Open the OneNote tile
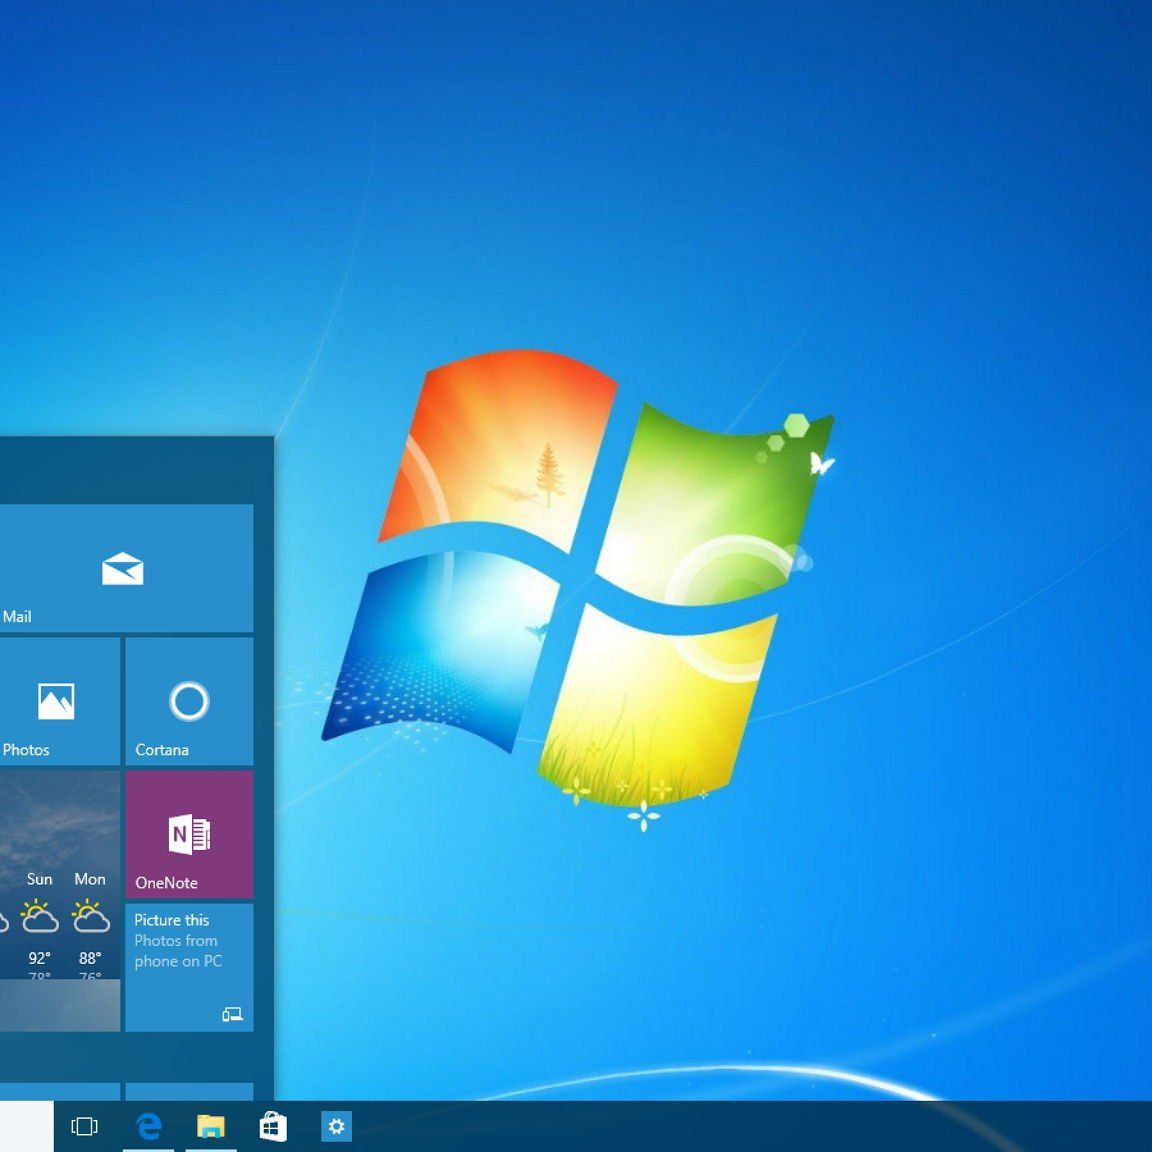The image size is (1152, 1152). (x=190, y=835)
